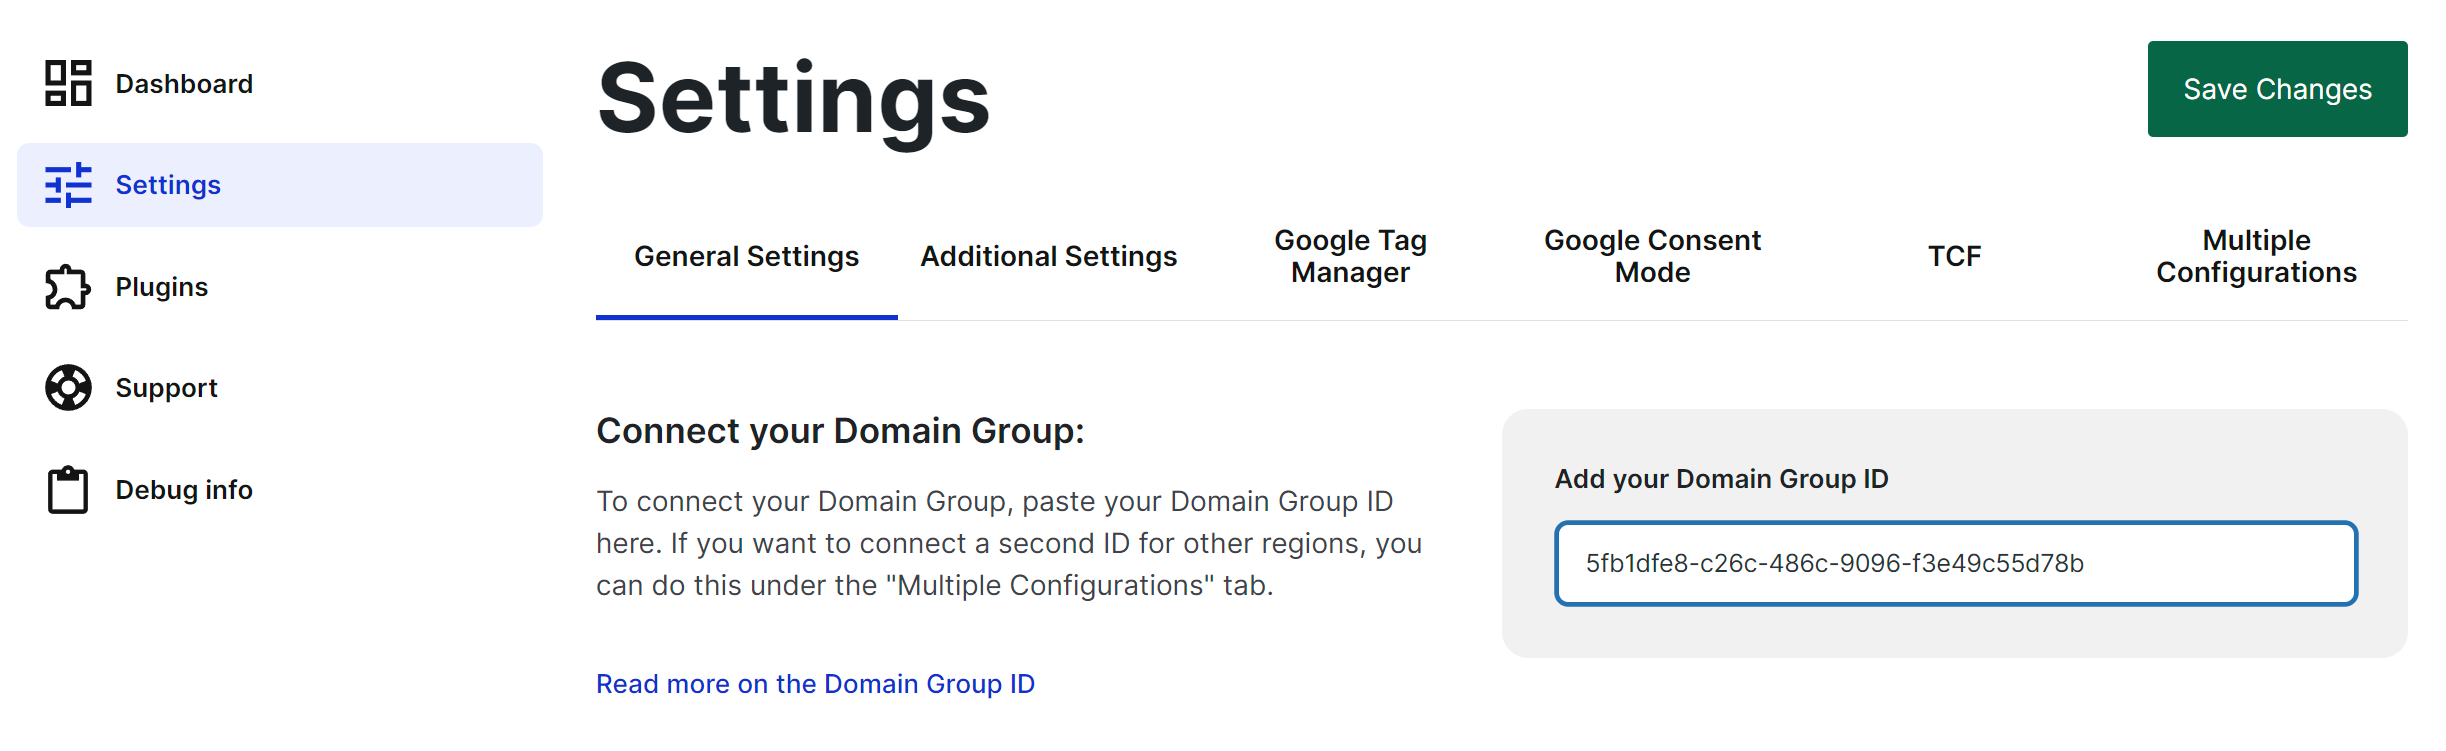Click the Support lifebuoy icon
Image resolution: width=2446 pixels, height=751 pixels.
pos(68,388)
